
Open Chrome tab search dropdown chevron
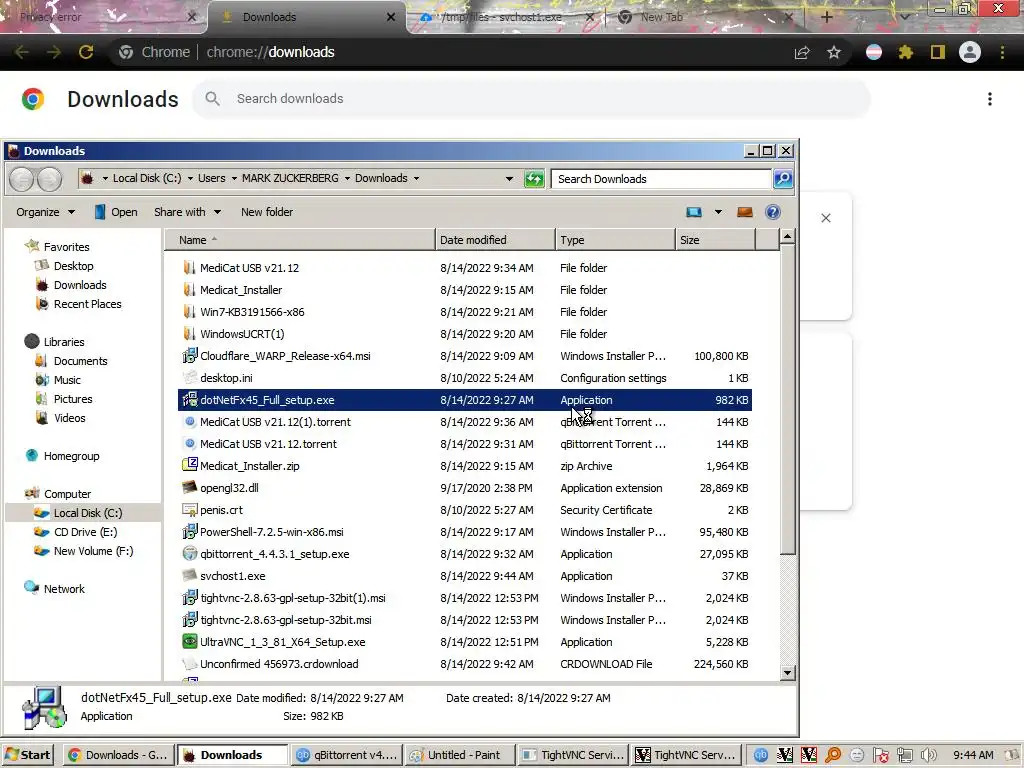coord(904,17)
